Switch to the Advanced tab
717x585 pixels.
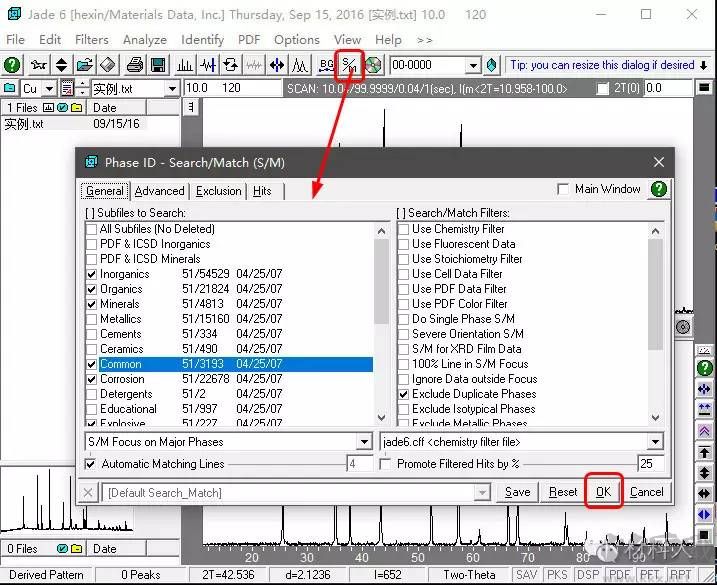click(x=160, y=191)
